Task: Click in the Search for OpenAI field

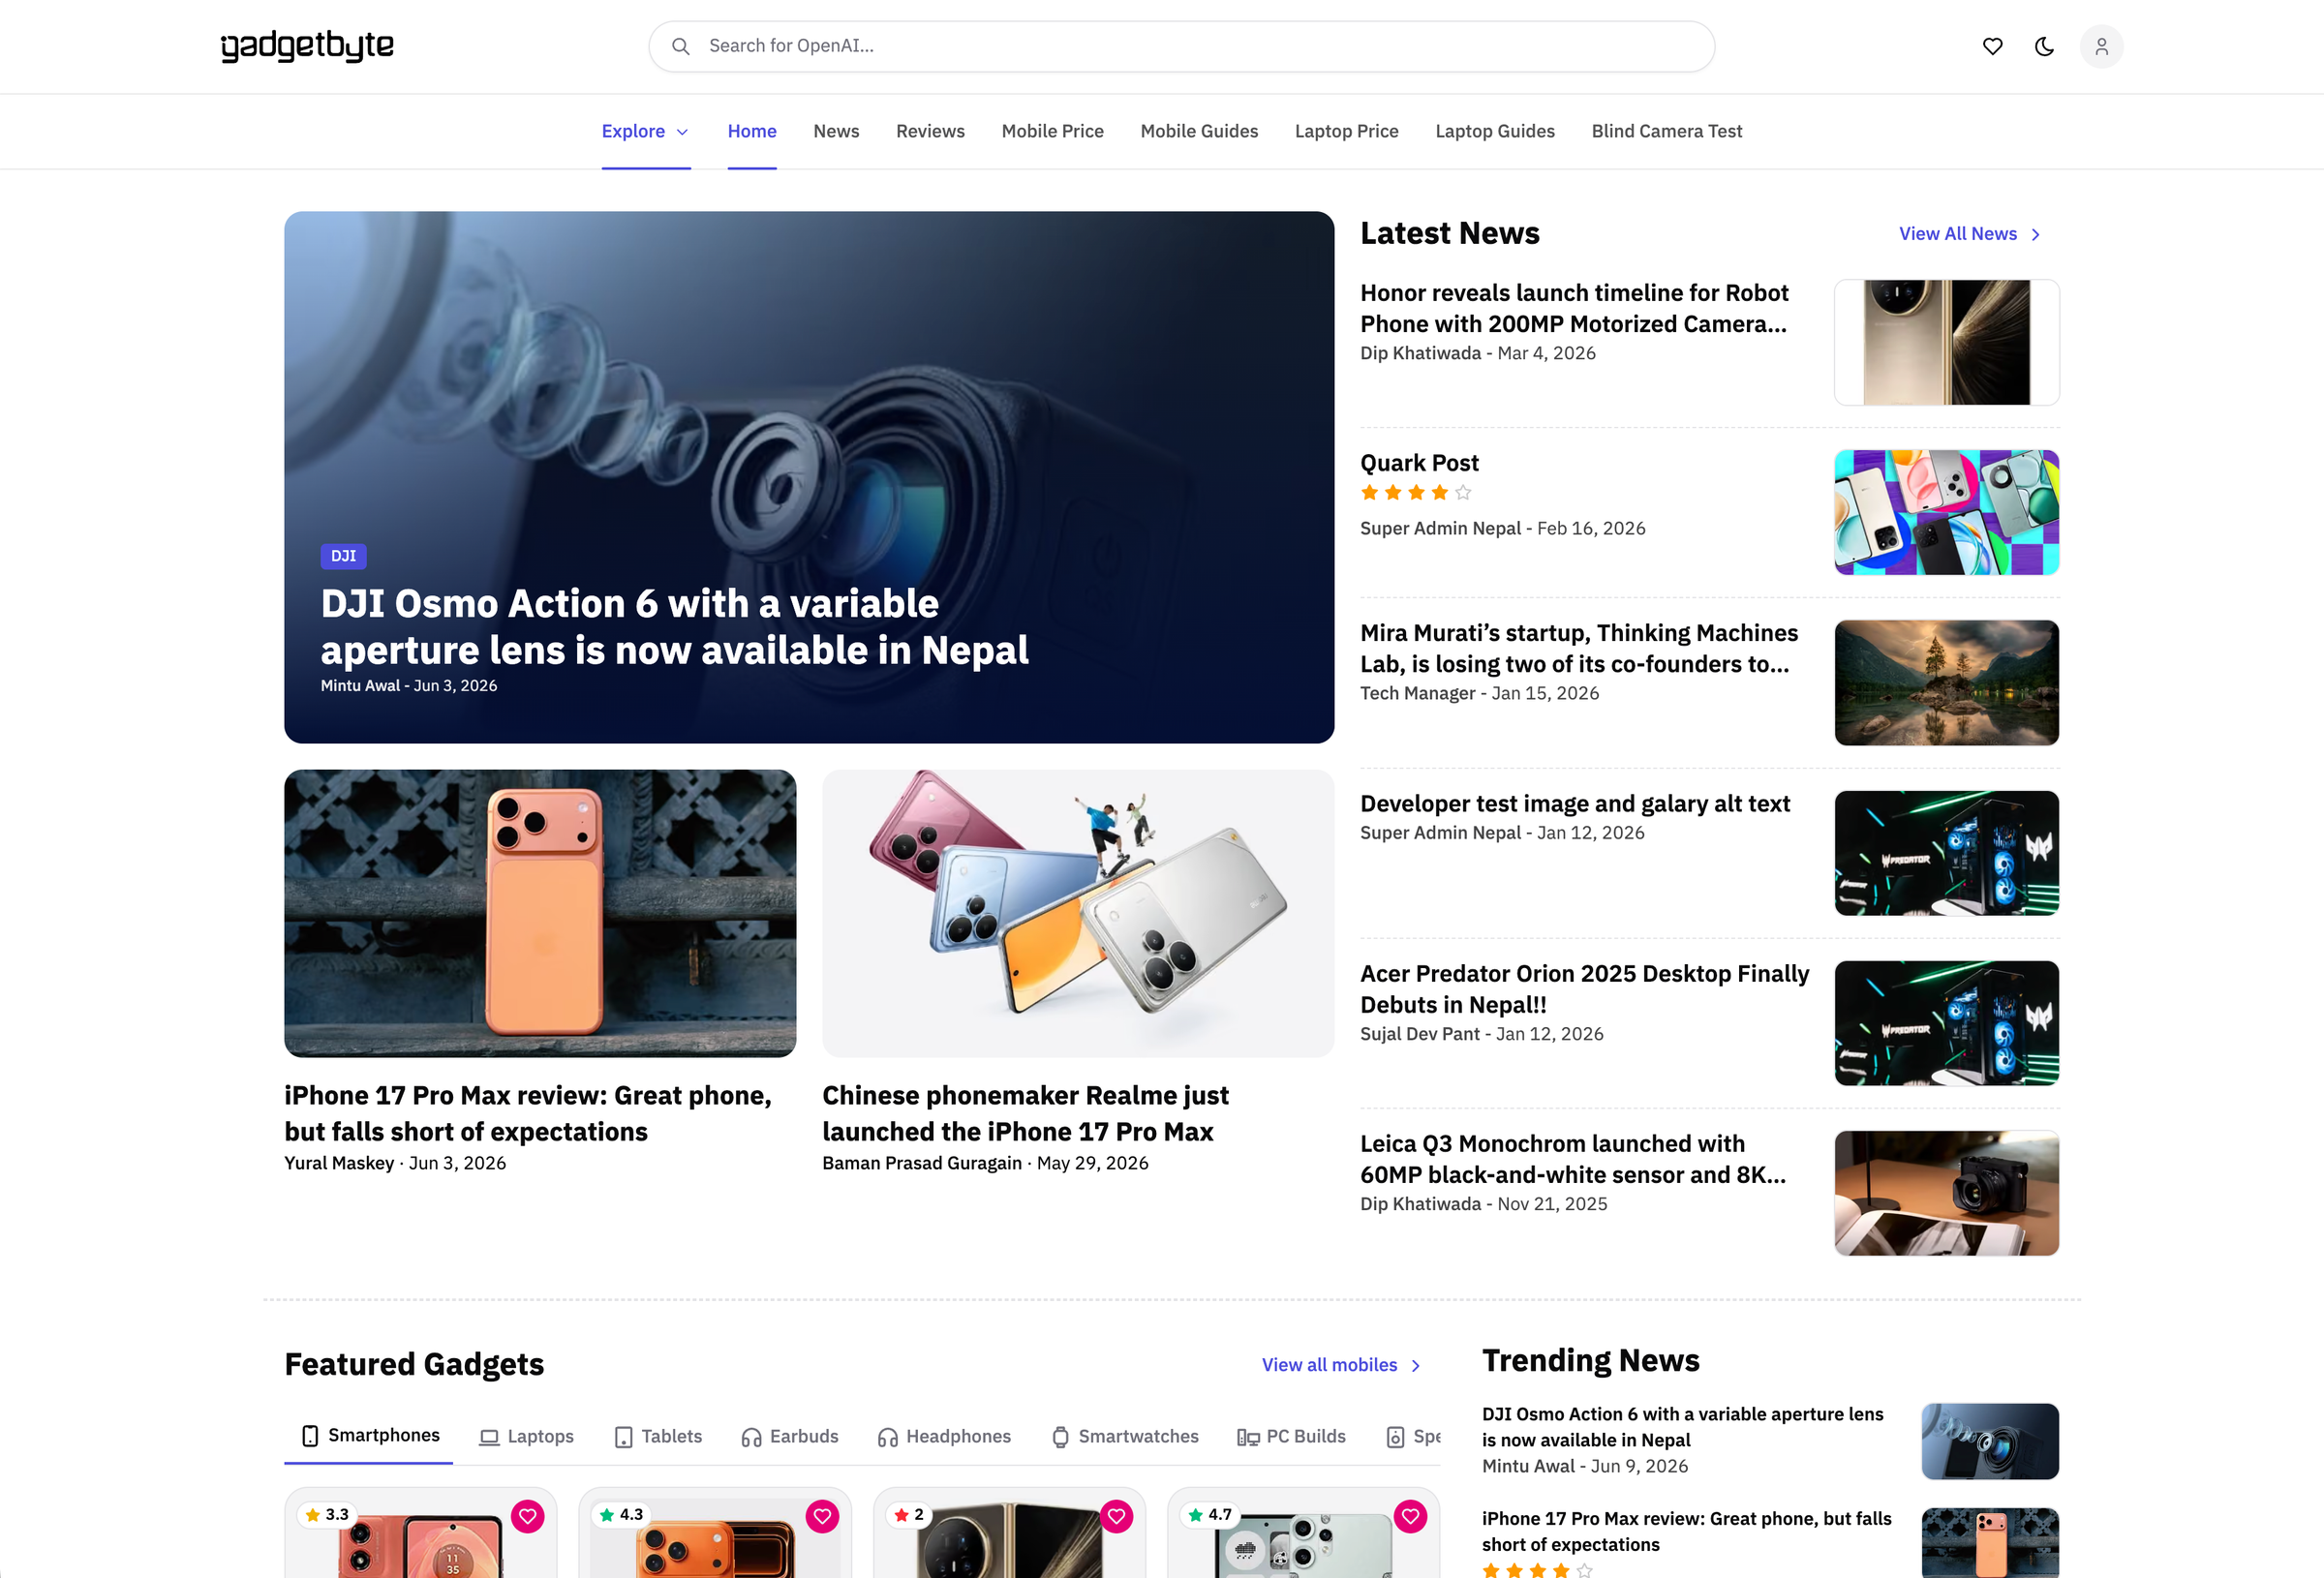Action: pos(1181,46)
